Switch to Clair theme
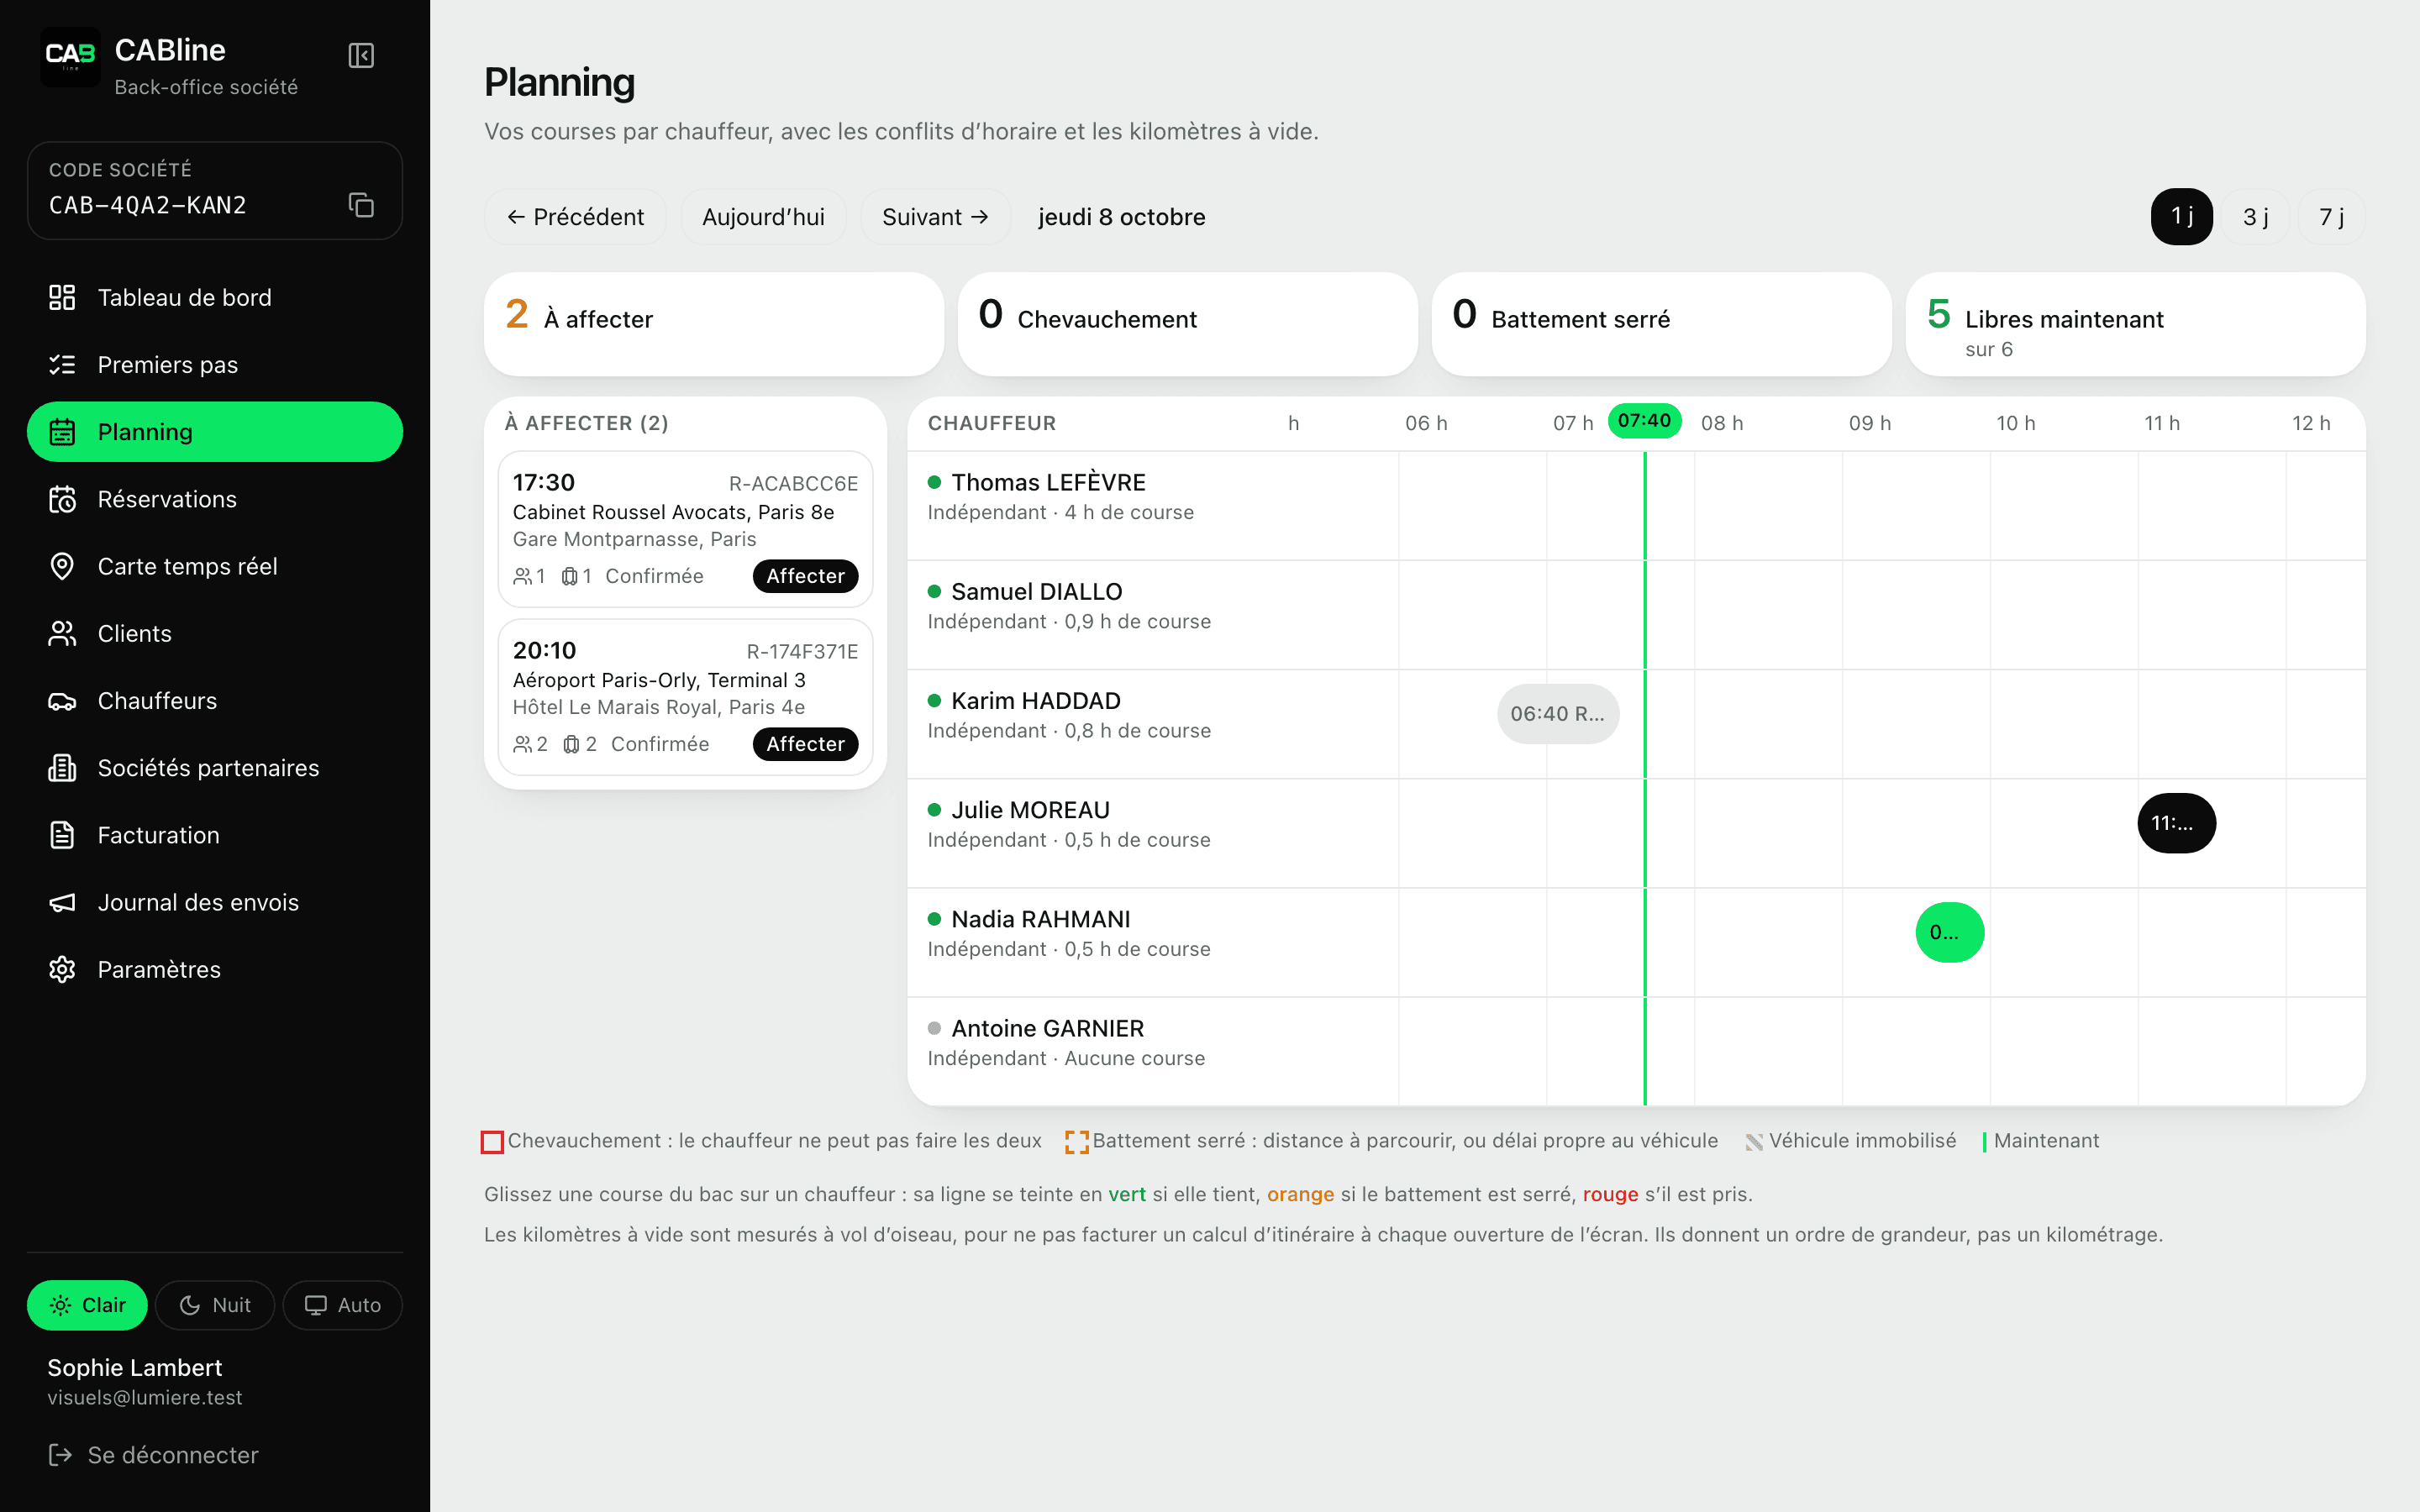Viewport: 2420px width, 1512px height. (87, 1305)
